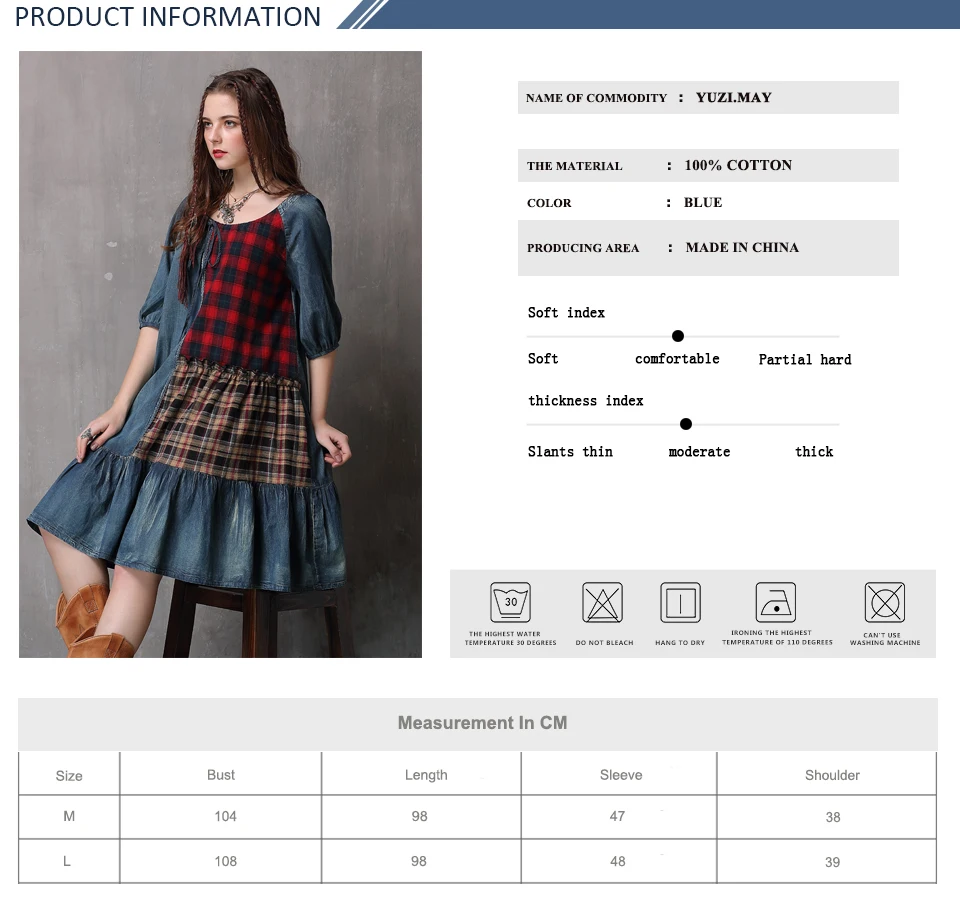Click THE HIGHEST WATER TEMPERATURE 30 DEGREES caption
This screenshot has width=960, height=918.
[x=510, y=639]
